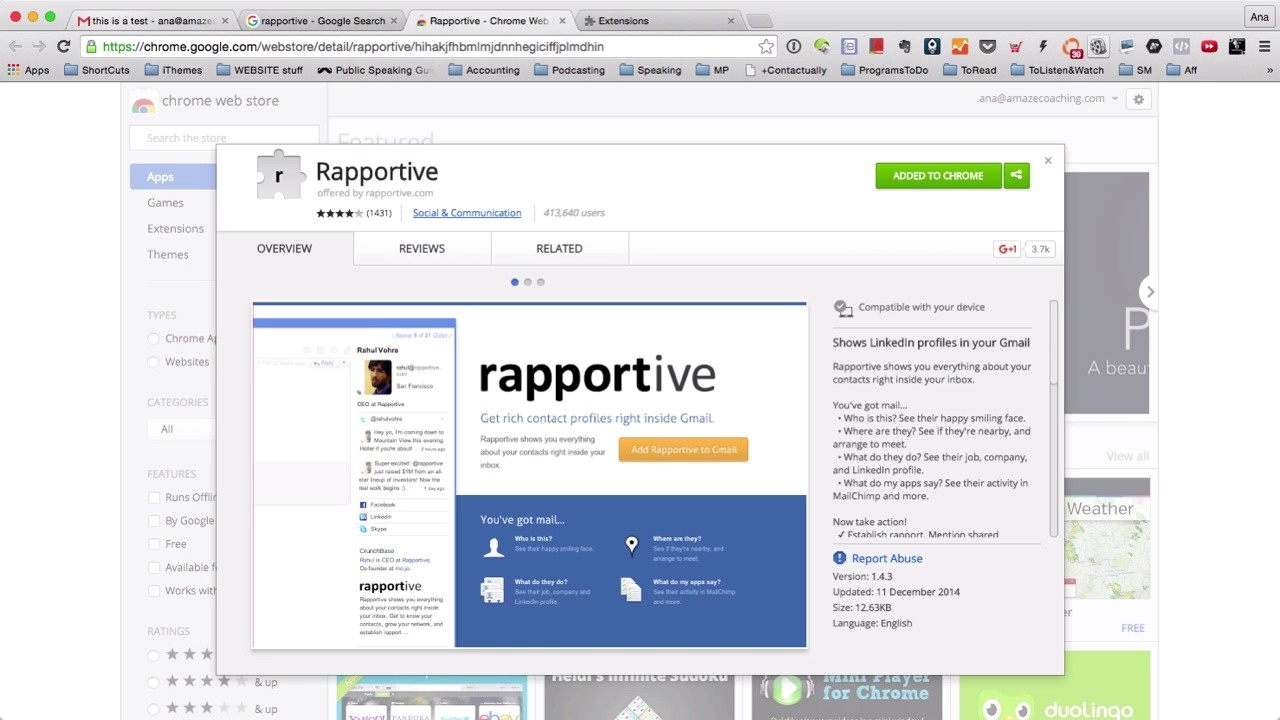The height and width of the screenshot is (720, 1280).
Task: Click the Report Abuse flag icon
Action: tap(840, 558)
